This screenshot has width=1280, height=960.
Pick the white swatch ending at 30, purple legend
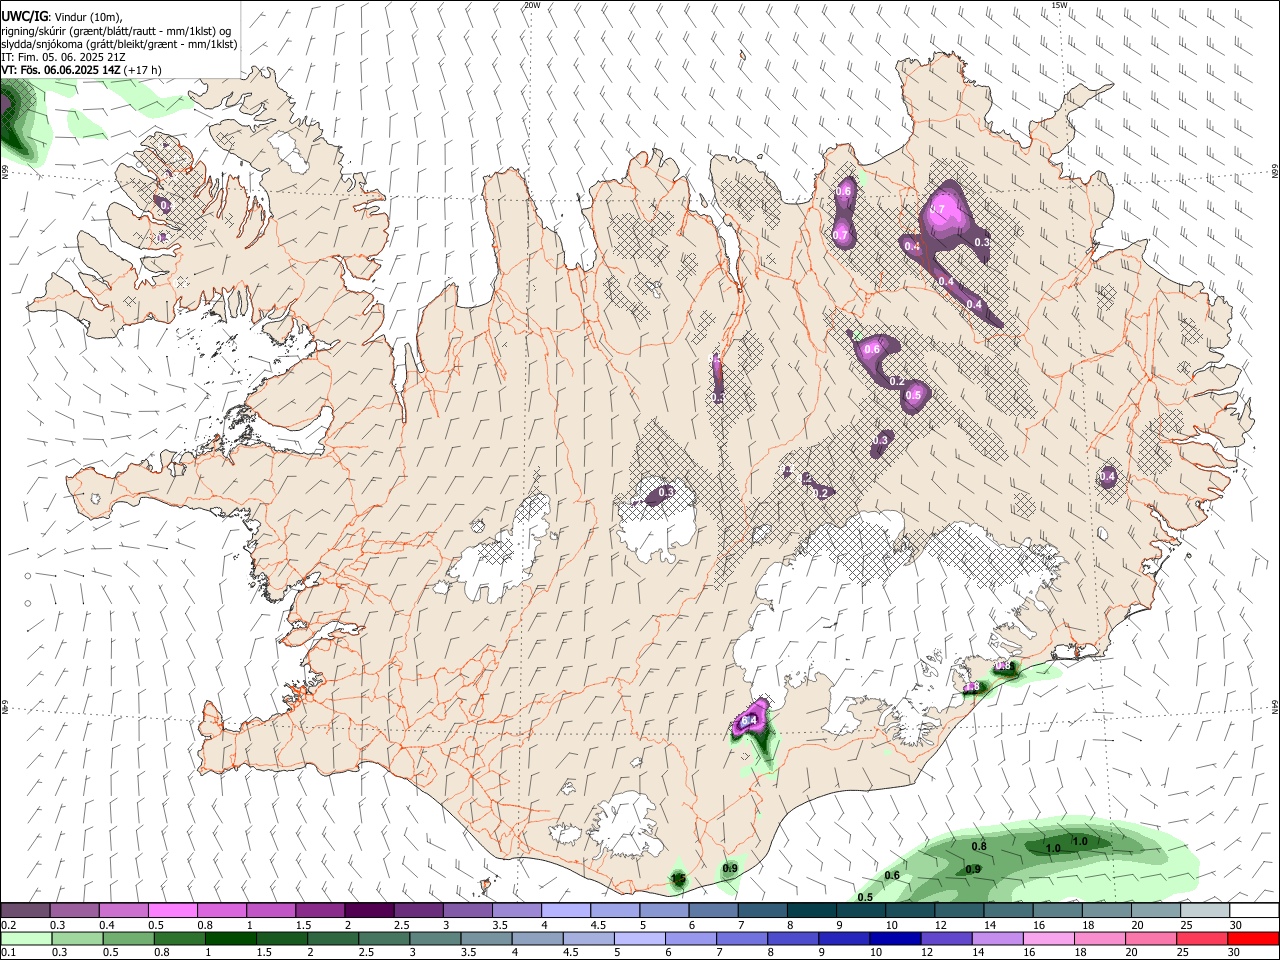pos(1253,911)
